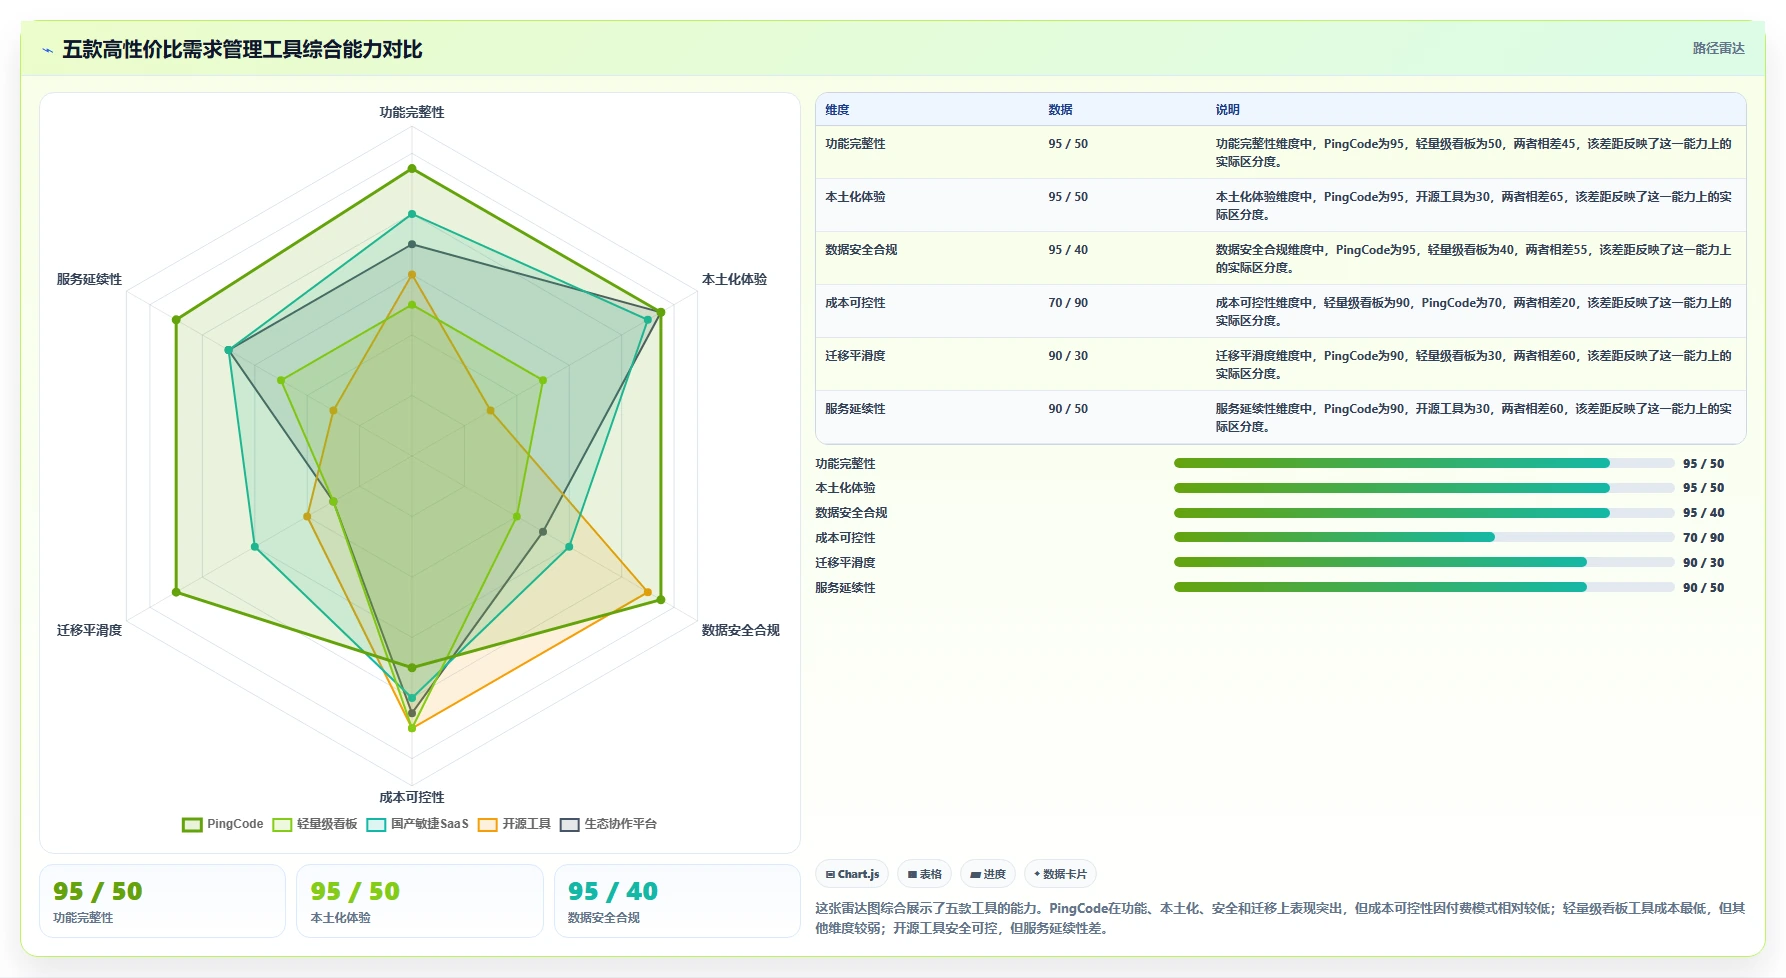Open the 数据安全合规 95 / 40 data card

(677, 901)
